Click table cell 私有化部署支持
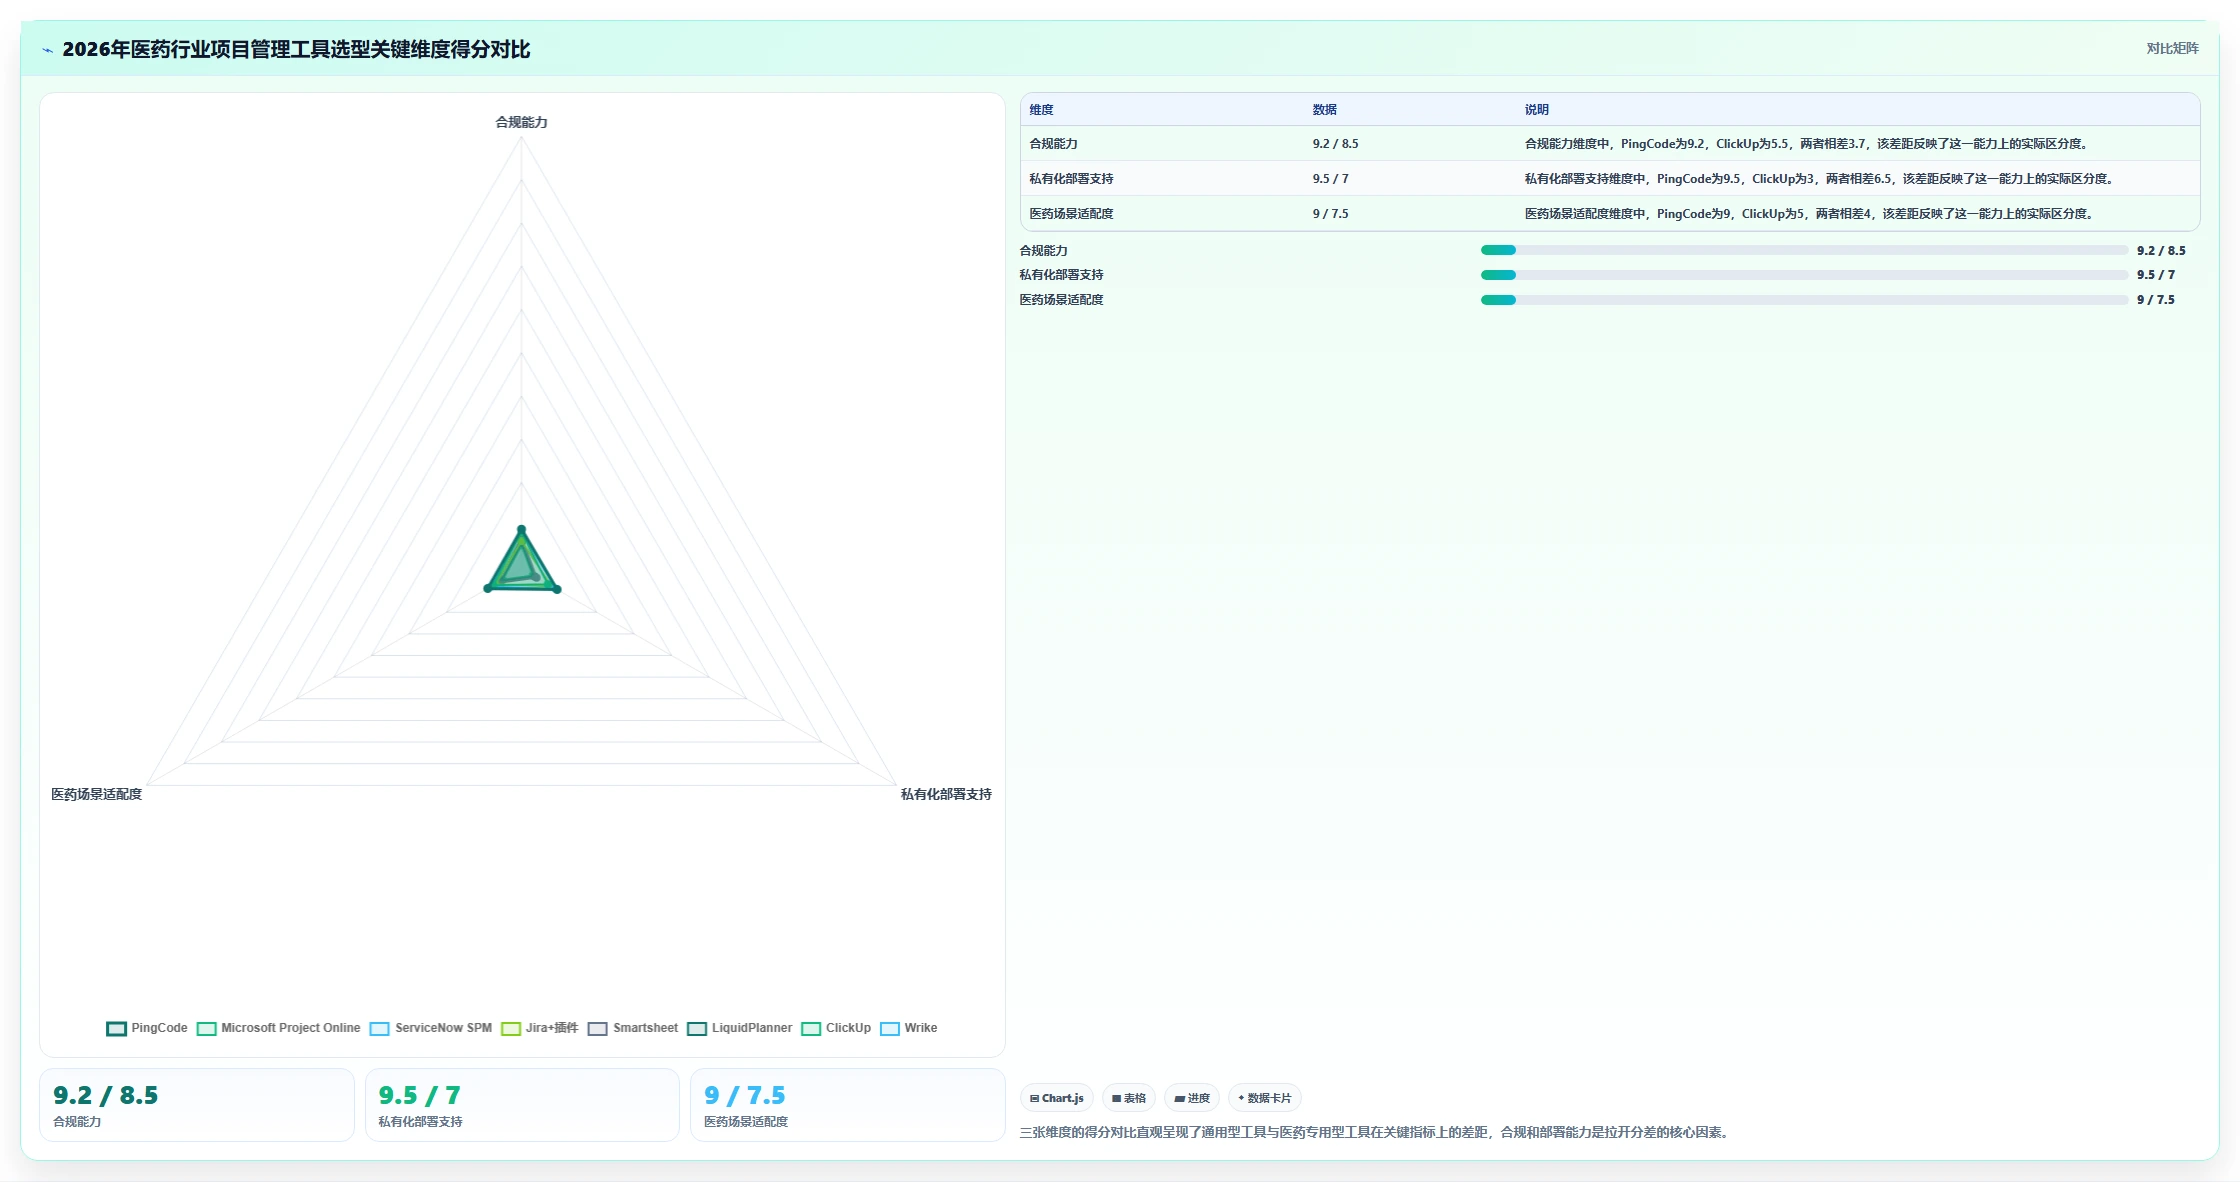The image size is (2240, 1182). pyautogui.click(x=1071, y=179)
